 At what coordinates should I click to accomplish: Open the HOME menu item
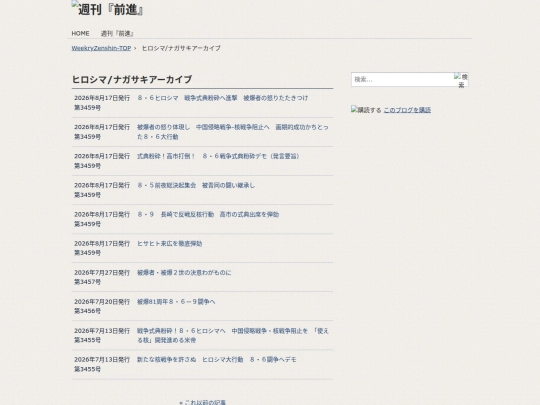(80, 33)
